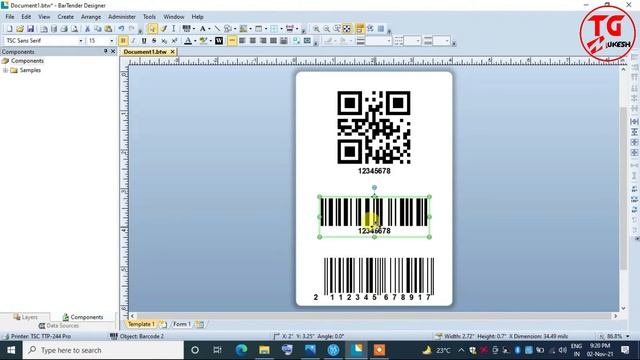Toggle bold formatting
The width and height of the screenshot is (640, 360).
tap(123, 41)
